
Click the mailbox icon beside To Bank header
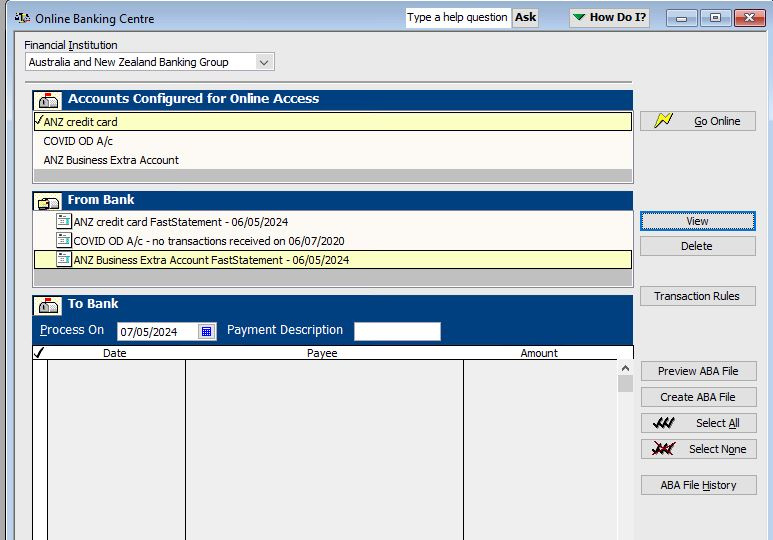point(48,305)
